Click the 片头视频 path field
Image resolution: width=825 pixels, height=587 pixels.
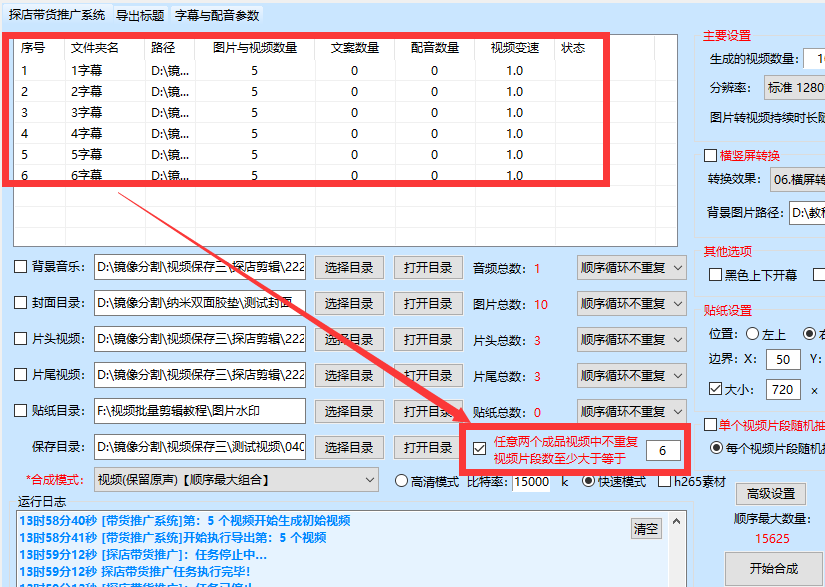click(200, 339)
